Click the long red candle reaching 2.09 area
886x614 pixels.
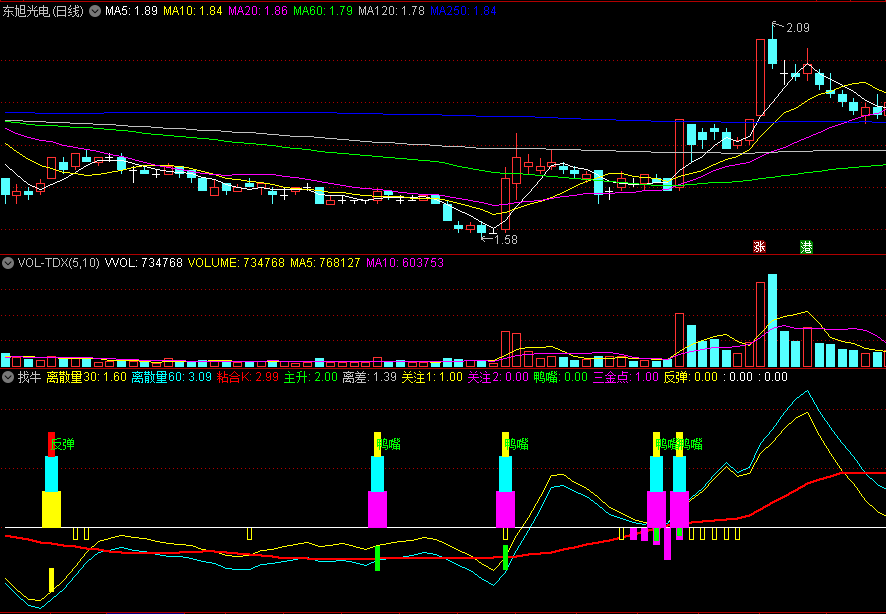[760, 77]
